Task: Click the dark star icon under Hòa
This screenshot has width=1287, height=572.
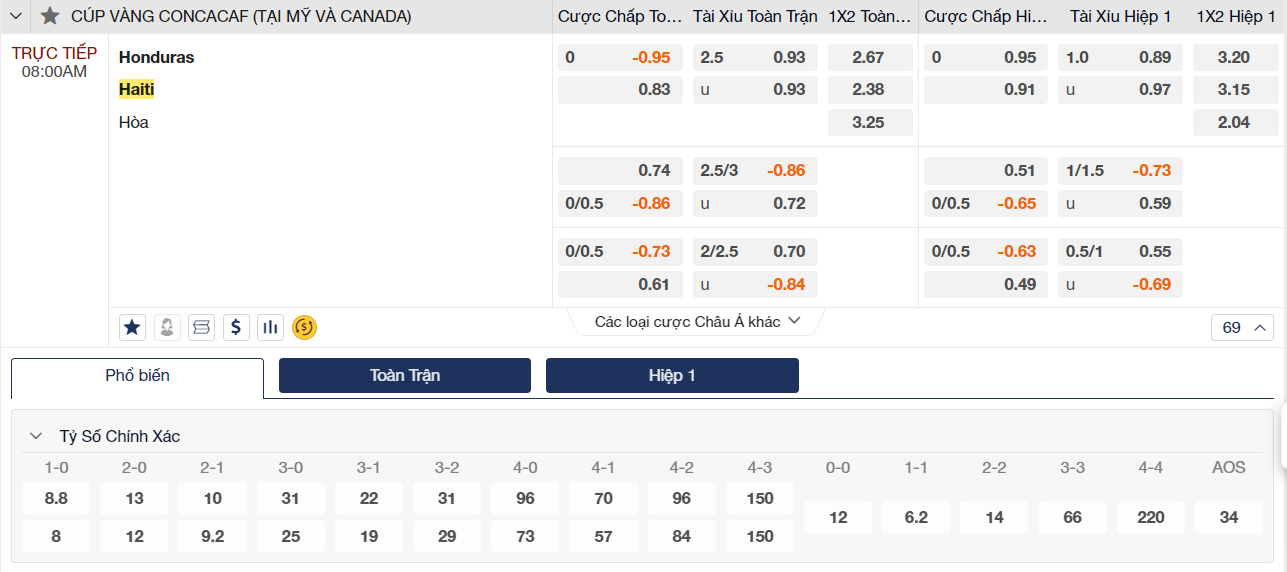Action: click(133, 327)
